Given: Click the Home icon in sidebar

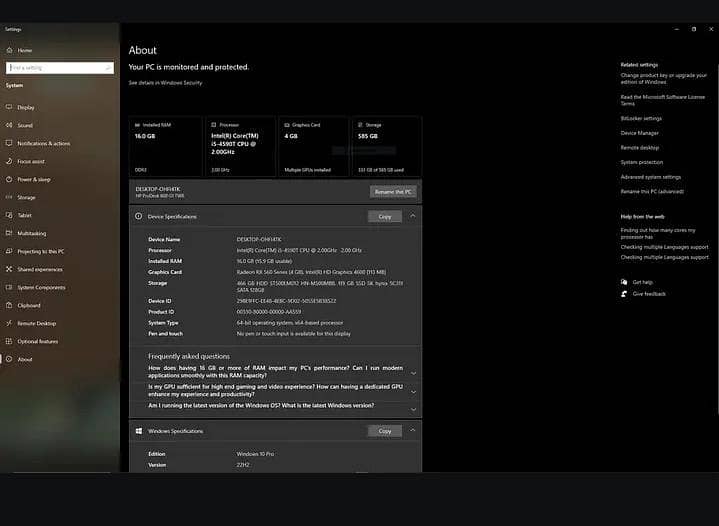Looking at the screenshot, I should 9,50.
